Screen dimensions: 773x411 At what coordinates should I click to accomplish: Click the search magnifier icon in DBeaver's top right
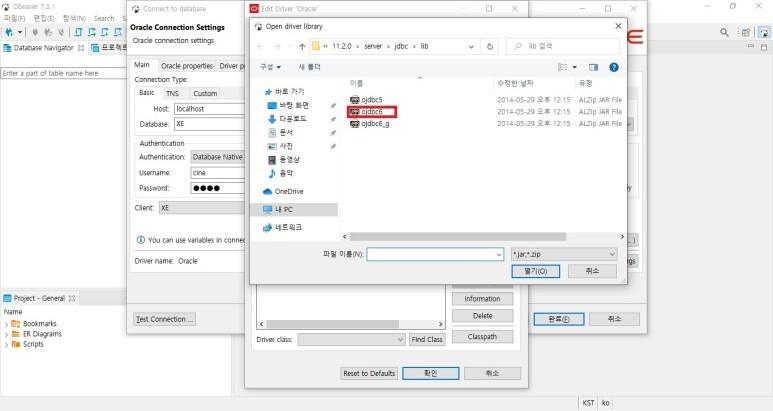coord(724,33)
